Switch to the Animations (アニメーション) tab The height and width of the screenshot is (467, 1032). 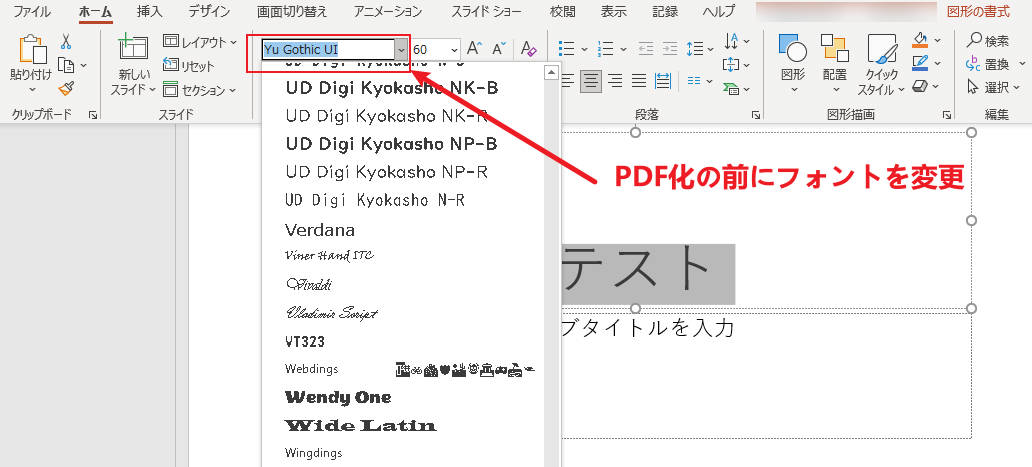[388, 11]
